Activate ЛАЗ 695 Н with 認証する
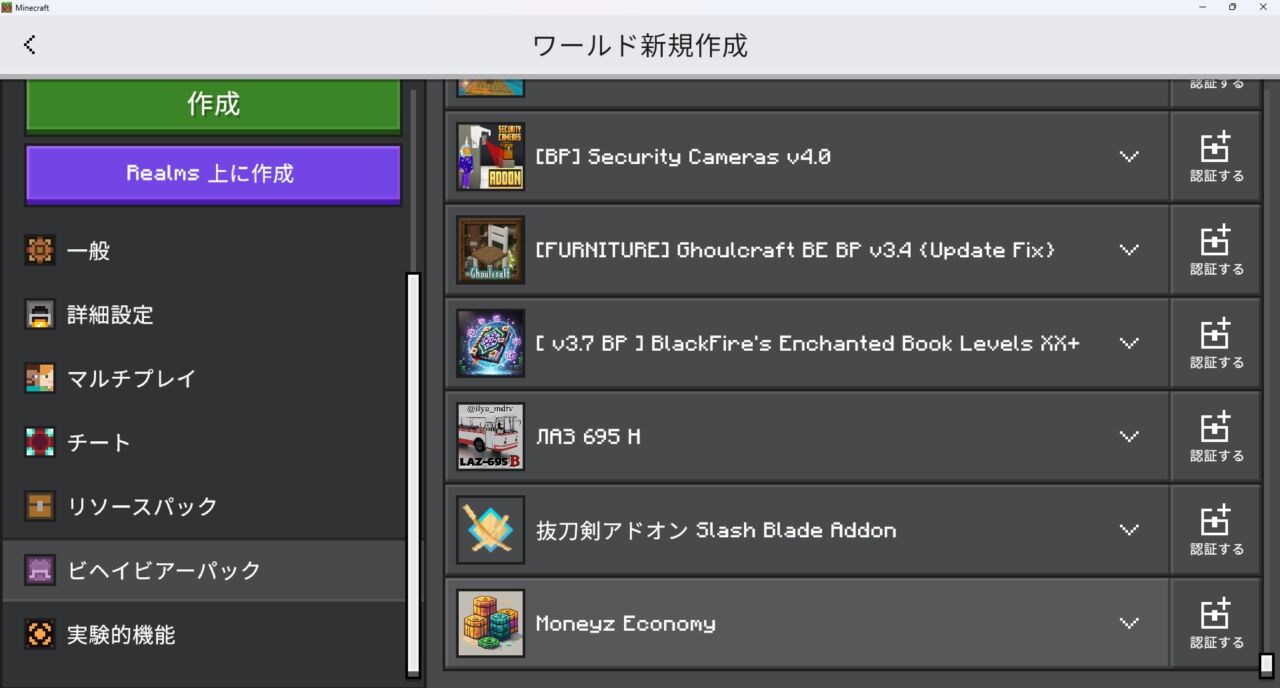The image size is (1280, 688). click(1216, 437)
